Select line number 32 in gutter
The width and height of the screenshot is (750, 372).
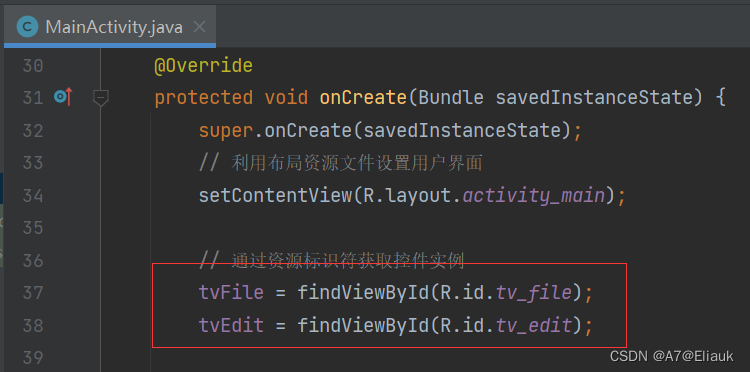point(33,131)
